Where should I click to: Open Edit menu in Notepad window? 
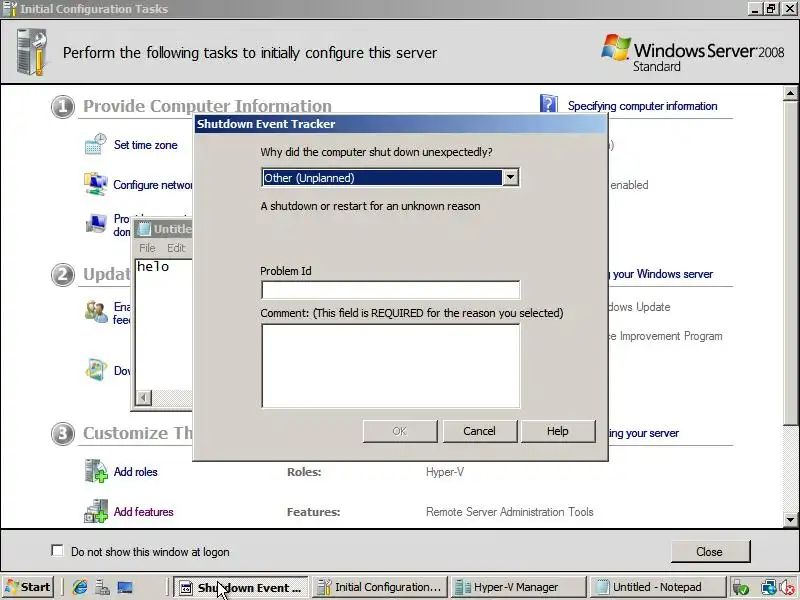(176, 248)
